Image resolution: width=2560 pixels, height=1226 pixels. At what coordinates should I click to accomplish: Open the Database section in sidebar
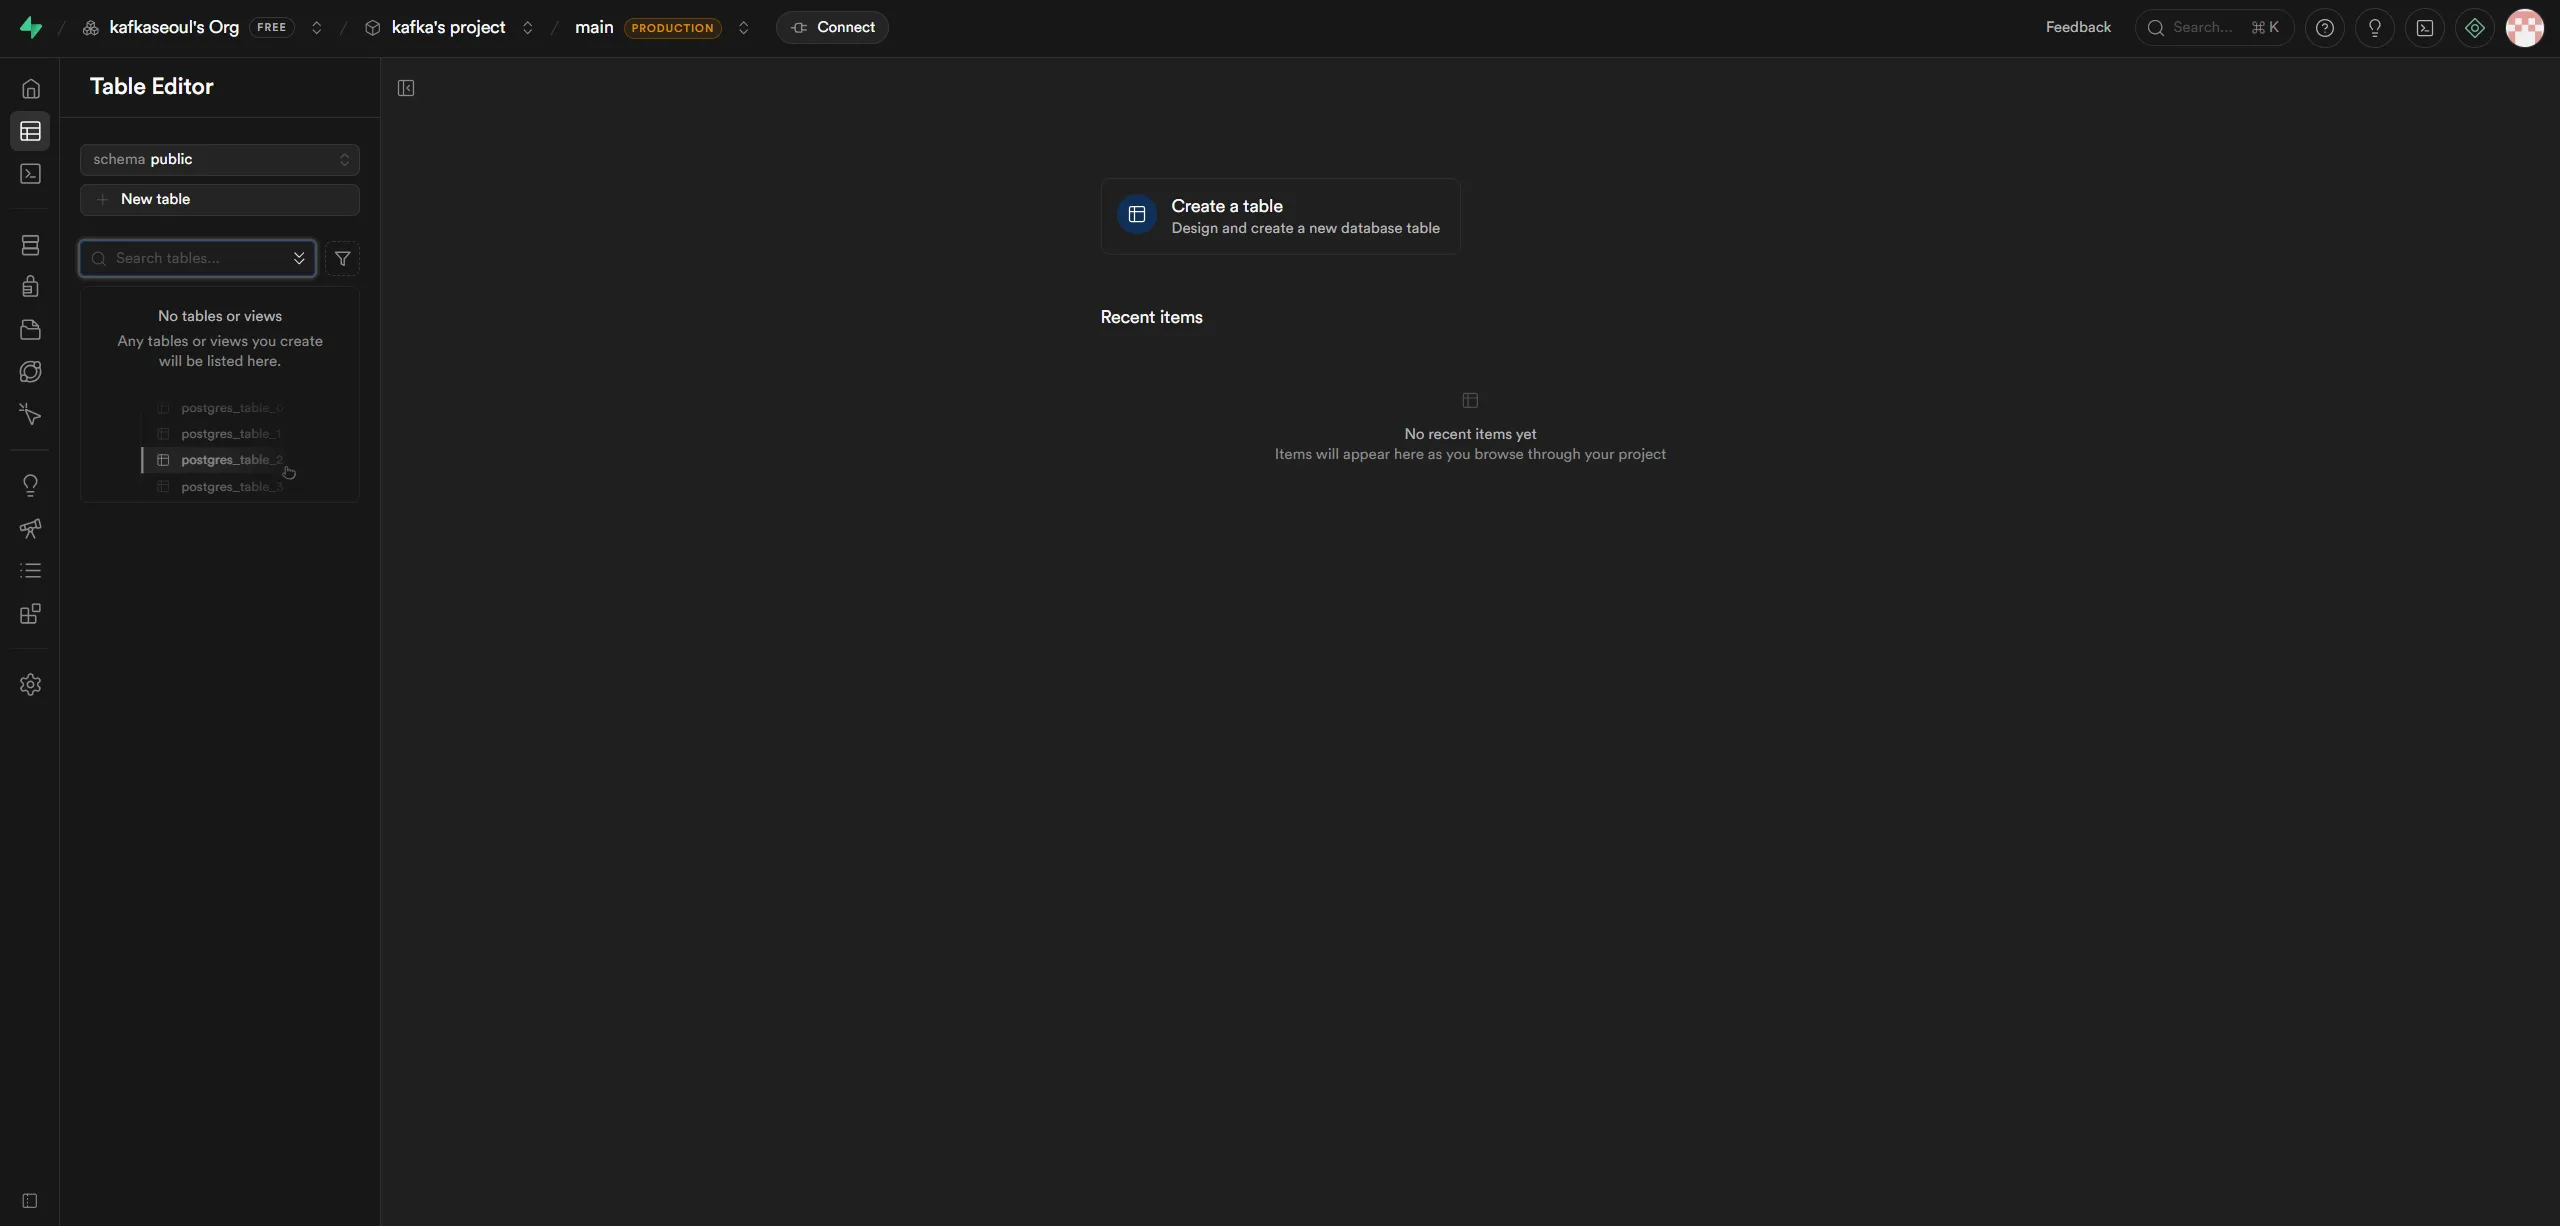tap(30, 244)
